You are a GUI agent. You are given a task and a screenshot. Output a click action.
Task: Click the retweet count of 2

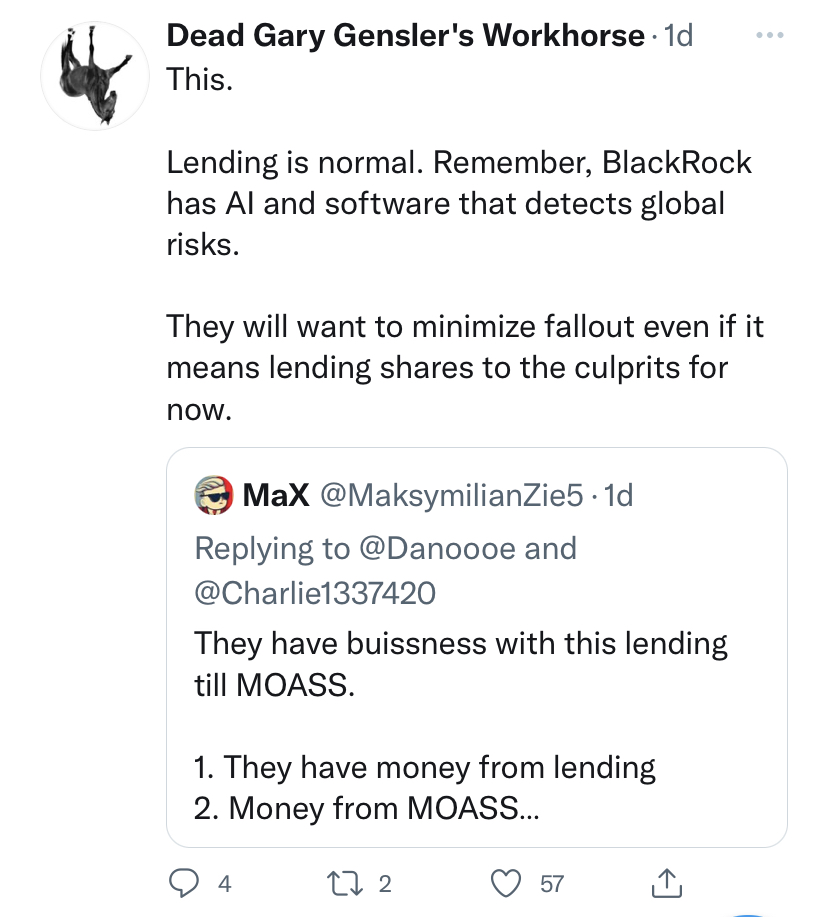[x=385, y=884]
